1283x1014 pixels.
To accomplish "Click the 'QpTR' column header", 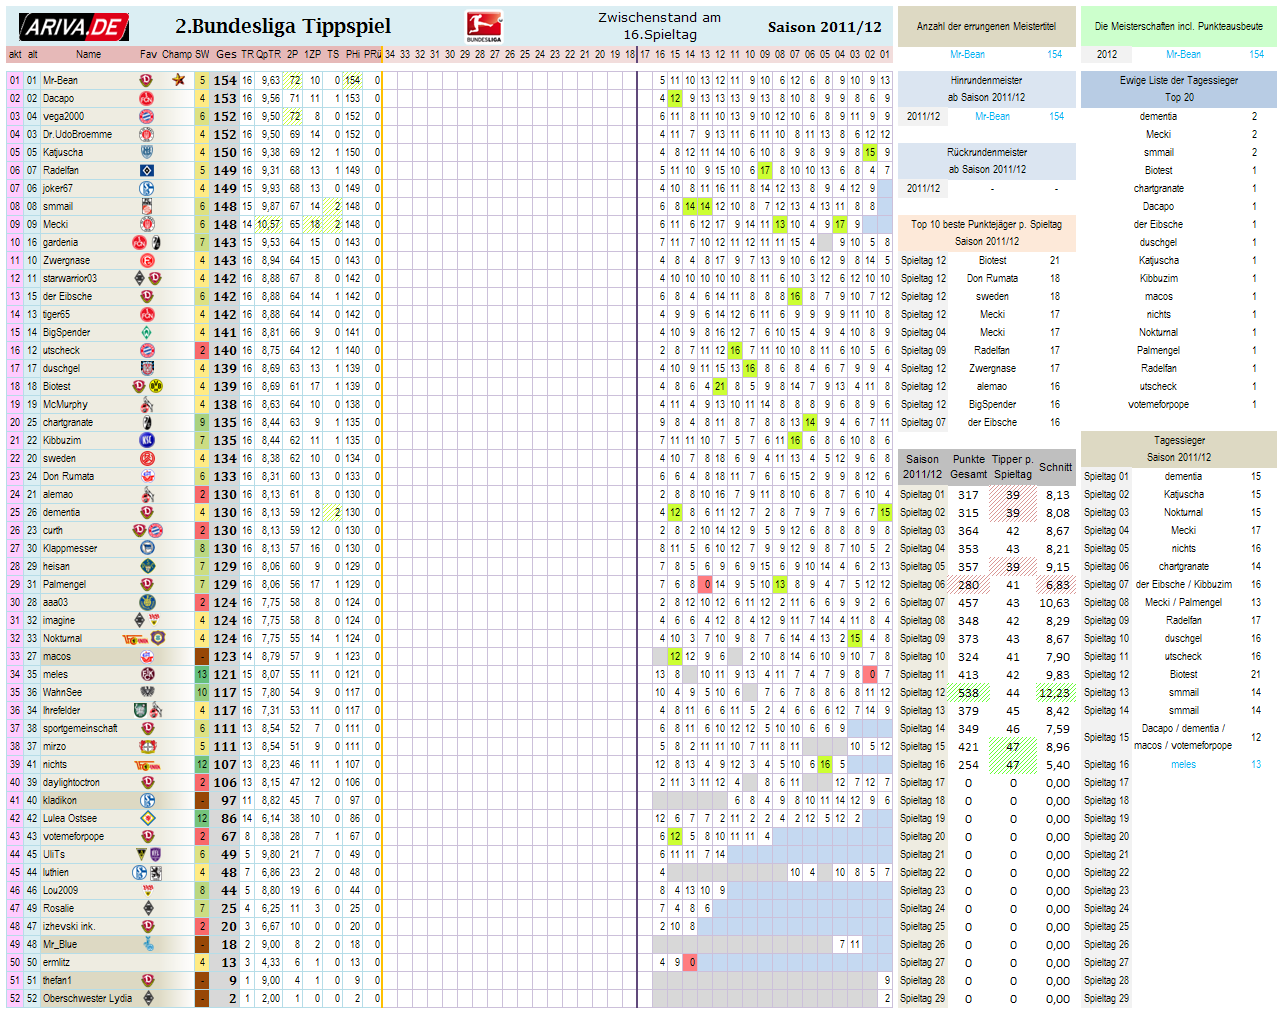I will tap(268, 54).
